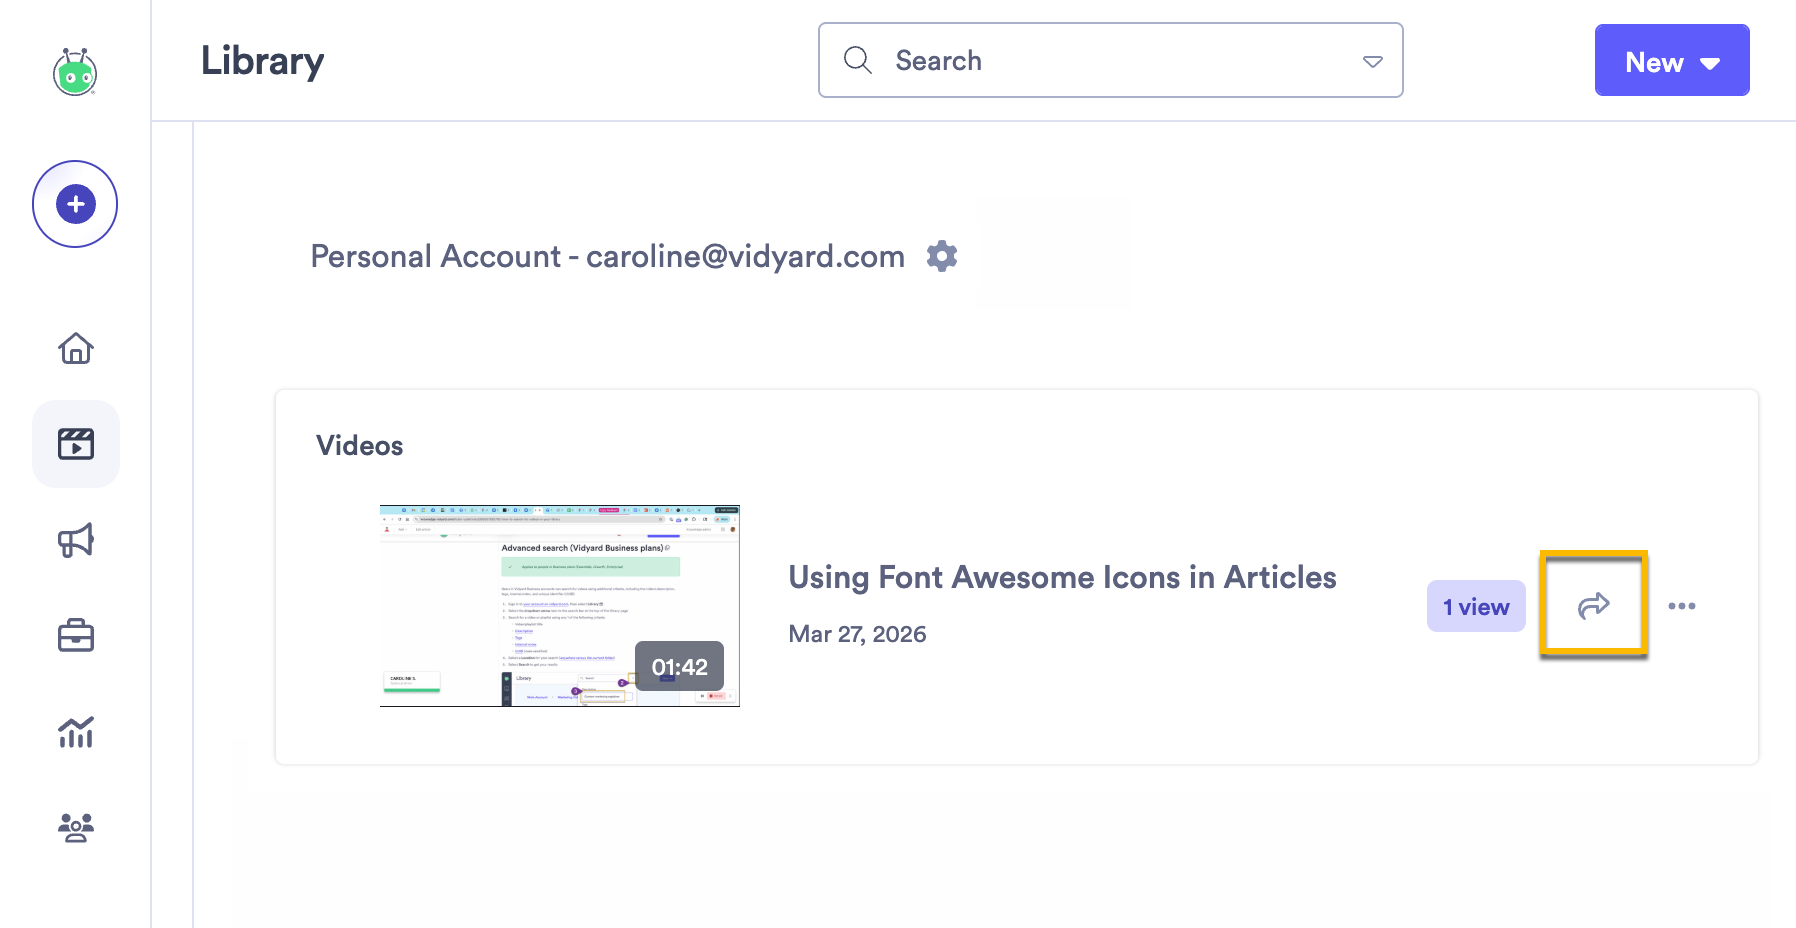Viewport: 1796px width, 928px height.
Task: Open the New dropdown button
Action: tap(1671, 61)
